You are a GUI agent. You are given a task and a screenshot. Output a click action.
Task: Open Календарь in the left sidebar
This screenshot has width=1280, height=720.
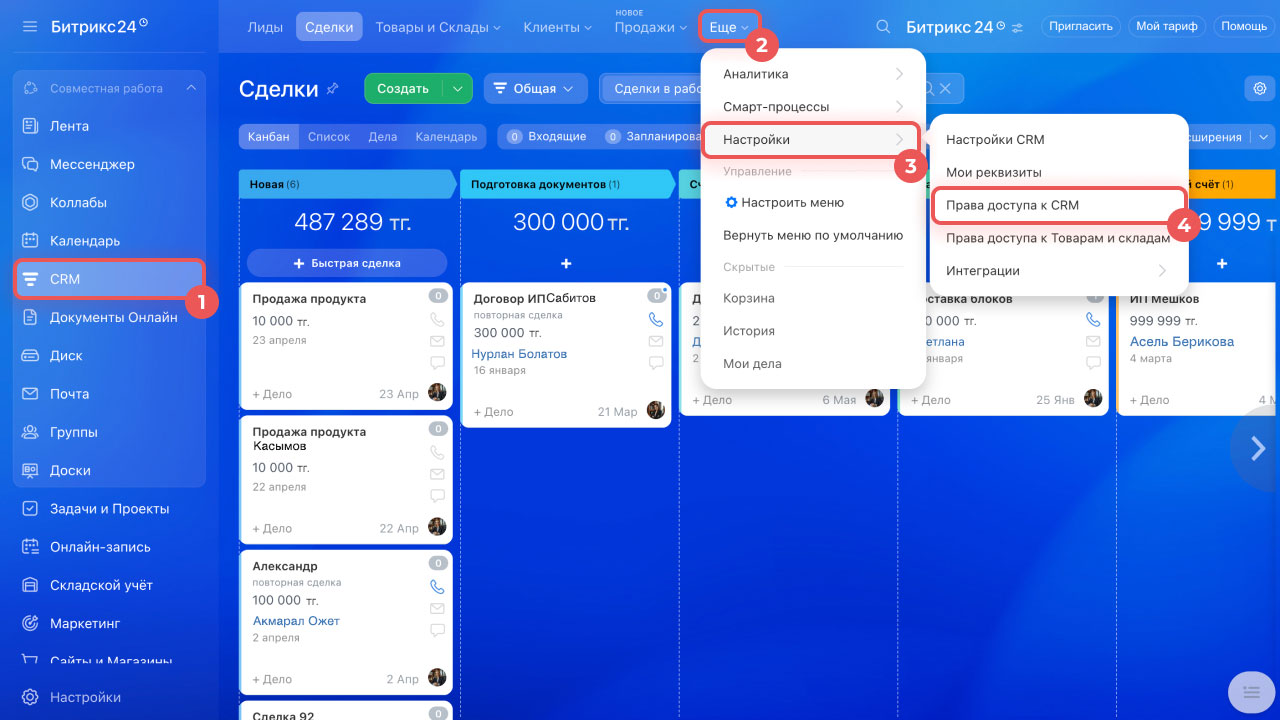pyautogui.click(x=85, y=241)
